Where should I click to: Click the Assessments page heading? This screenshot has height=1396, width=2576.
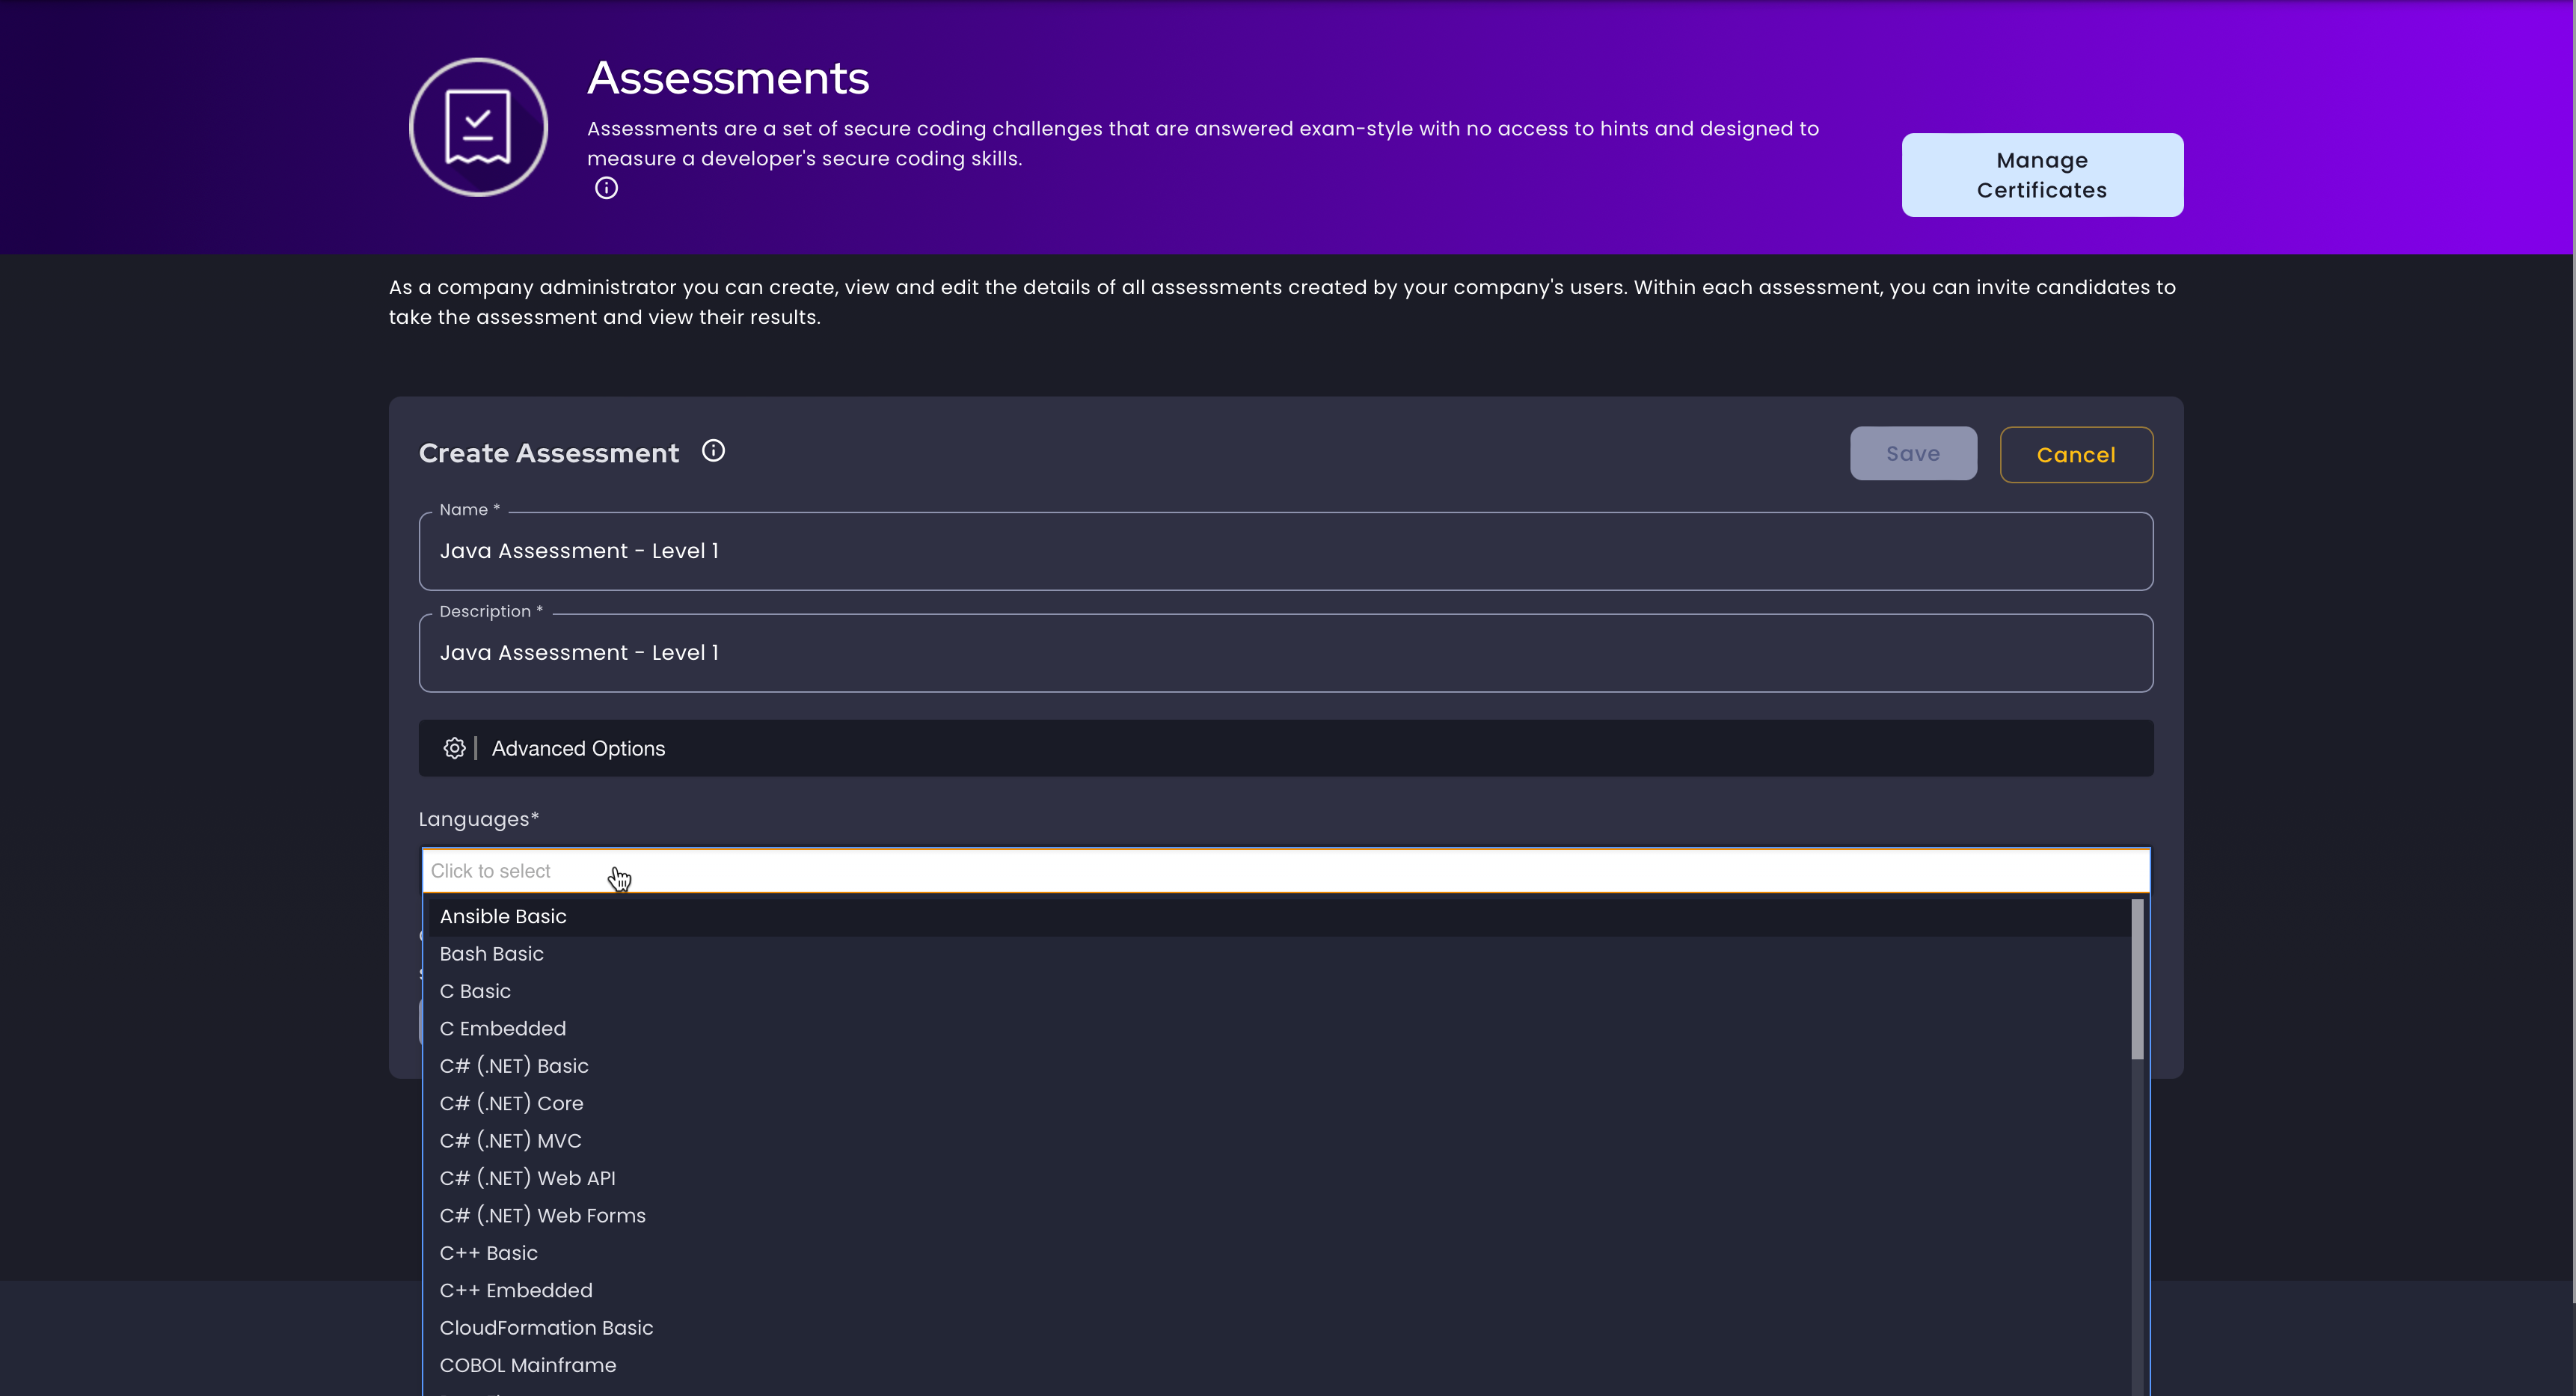click(728, 78)
